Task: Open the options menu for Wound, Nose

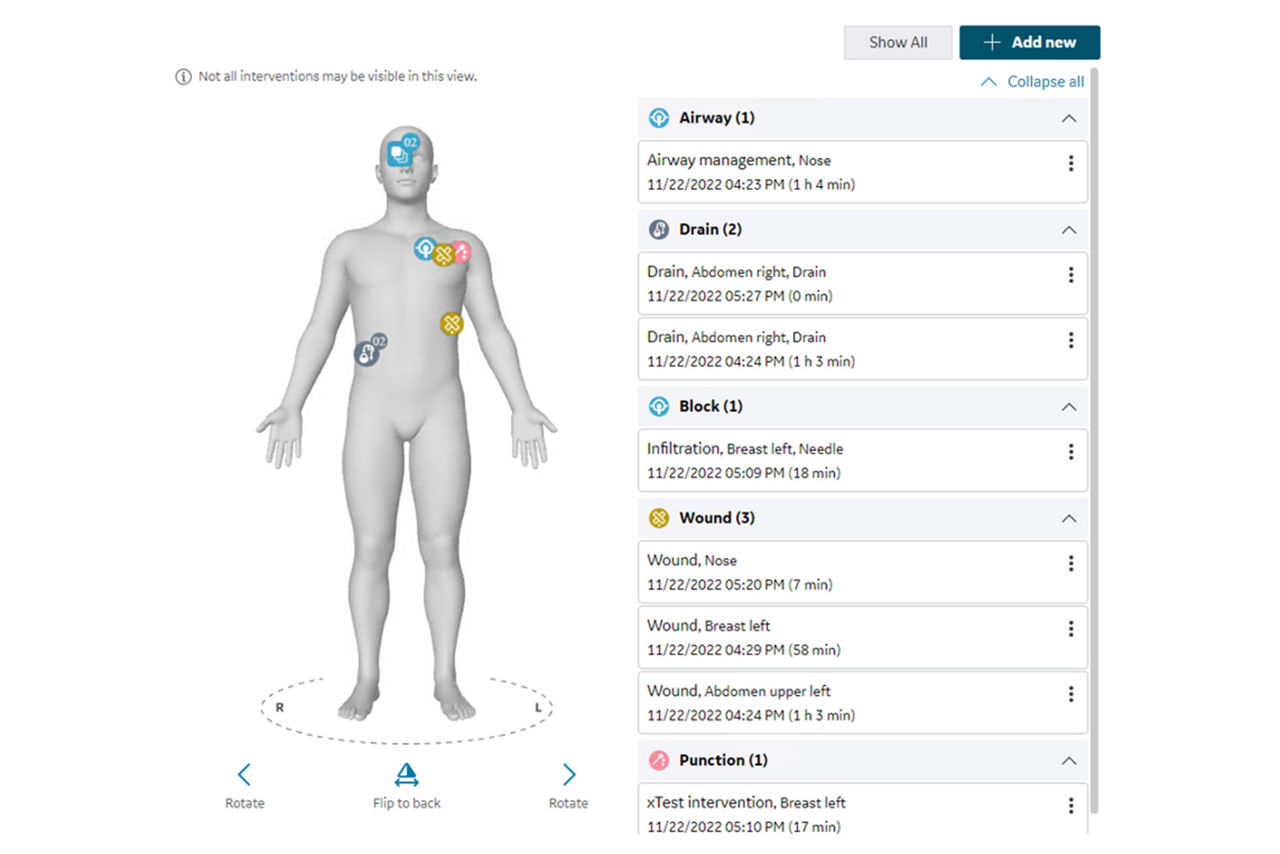Action: point(1071,561)
